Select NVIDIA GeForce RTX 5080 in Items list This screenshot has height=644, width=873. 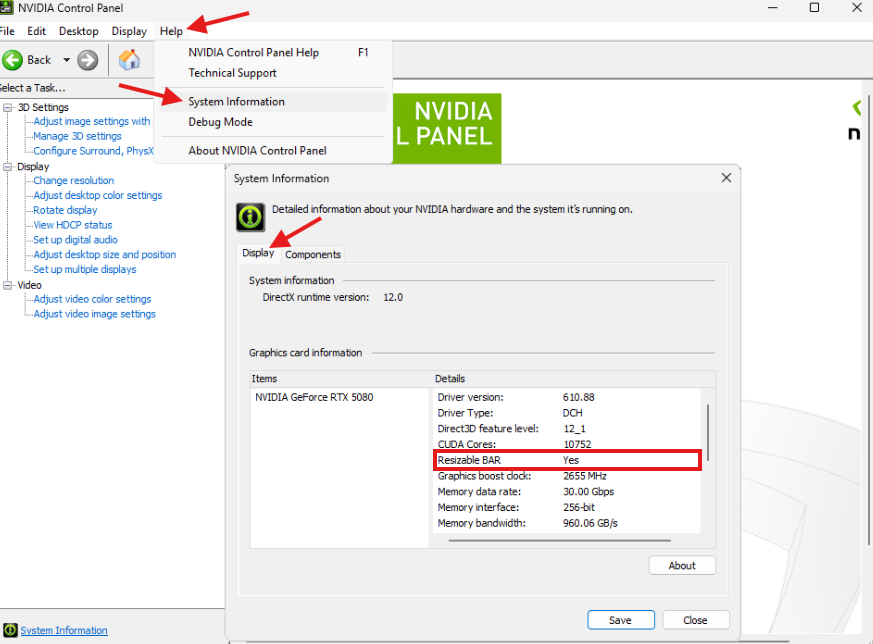point(314,397)
